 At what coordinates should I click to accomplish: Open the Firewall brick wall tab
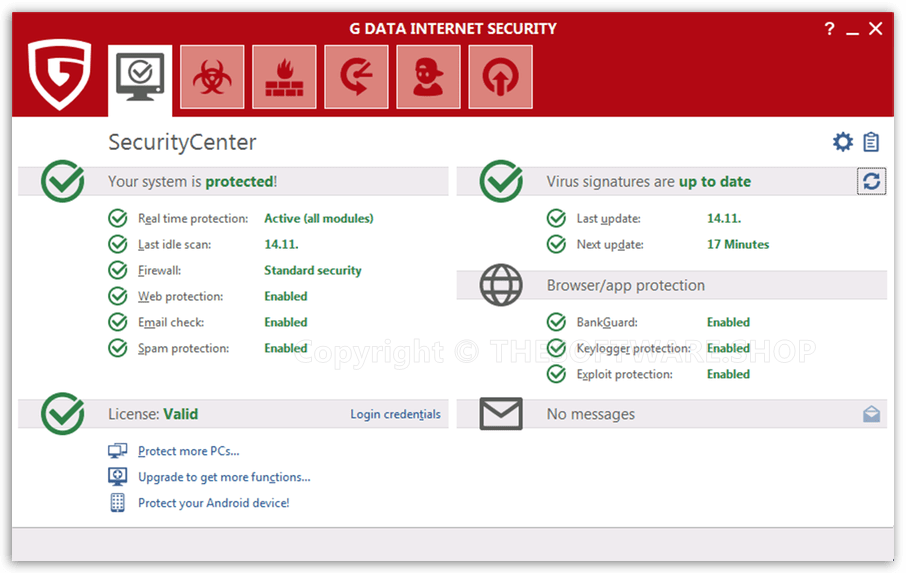tap(284, 77)
